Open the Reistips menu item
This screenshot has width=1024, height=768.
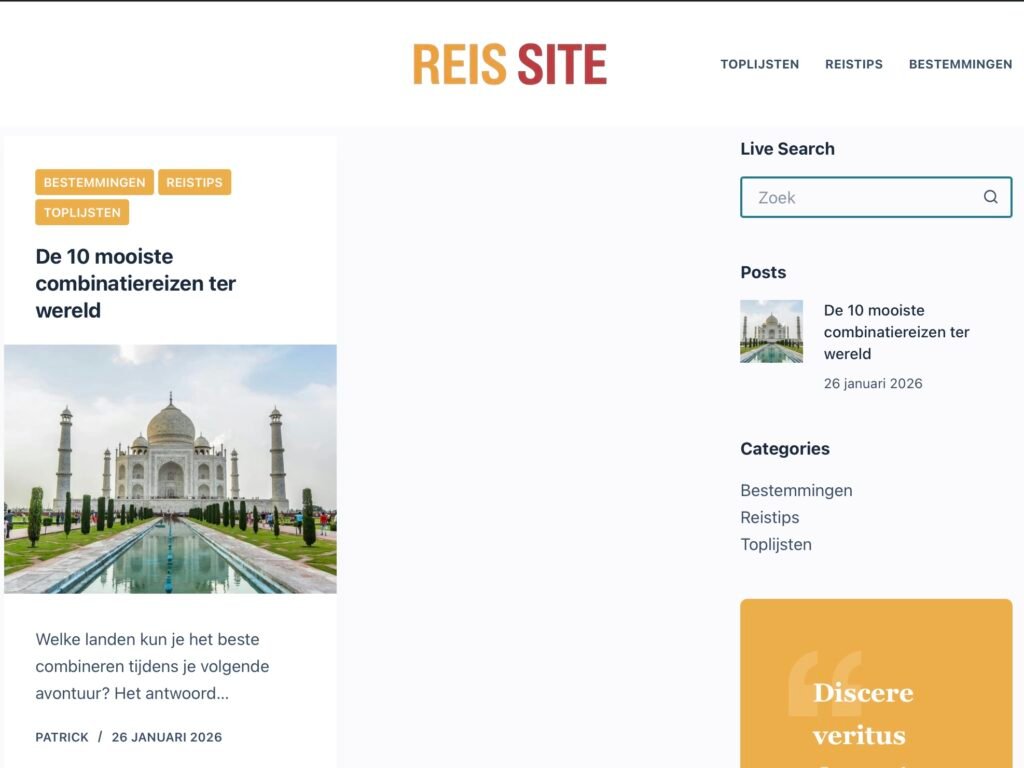[854, 64]
